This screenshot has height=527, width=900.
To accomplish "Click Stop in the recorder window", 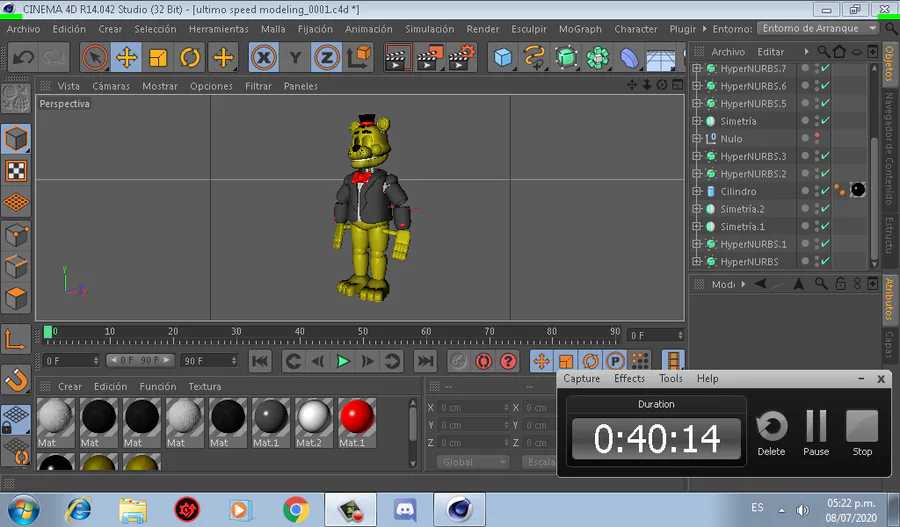I will [862, 433].
